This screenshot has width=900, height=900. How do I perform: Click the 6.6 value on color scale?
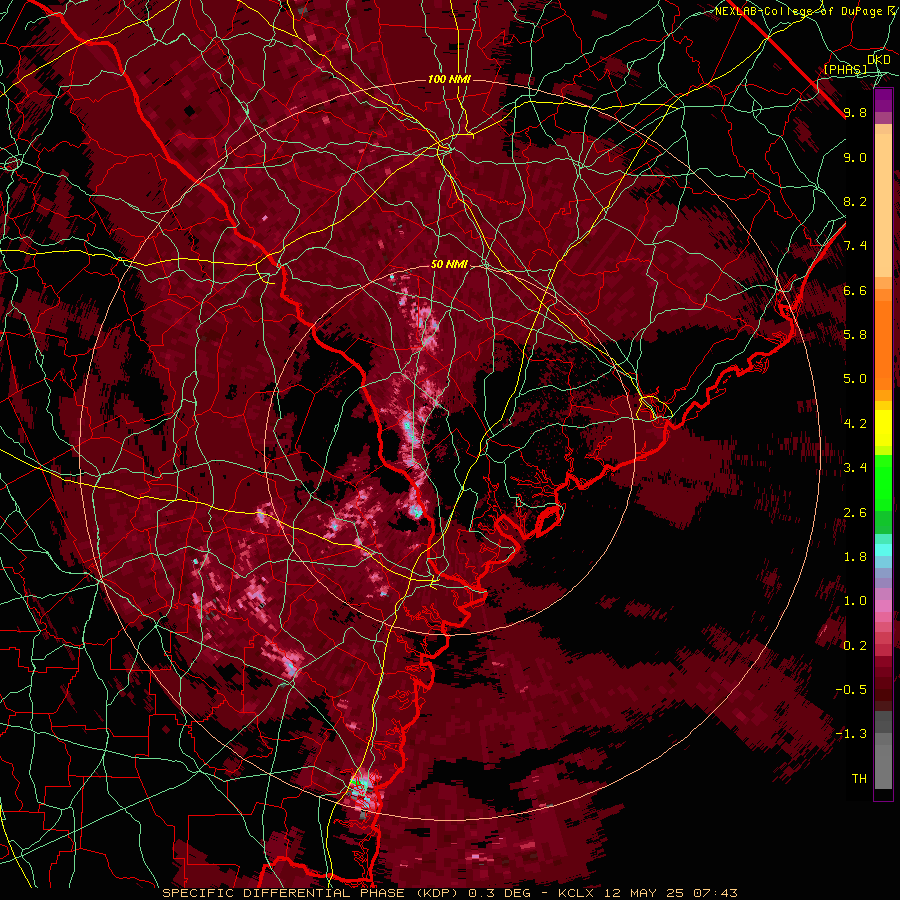[855, 290]
